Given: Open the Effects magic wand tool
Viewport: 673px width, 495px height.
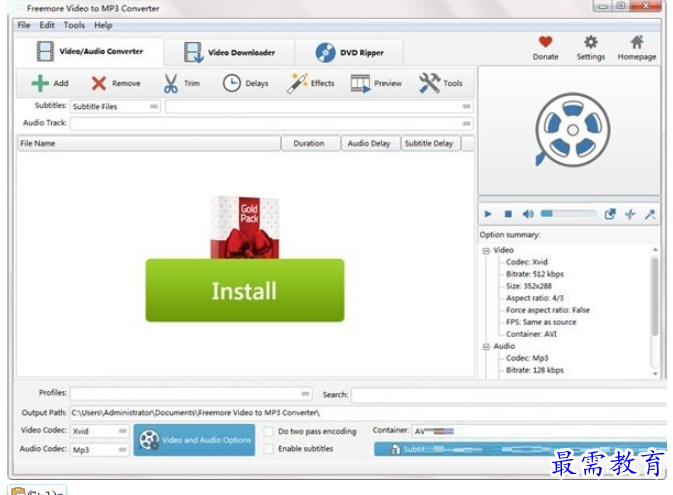Looking at the screenshot, I should tap(310, 83).
